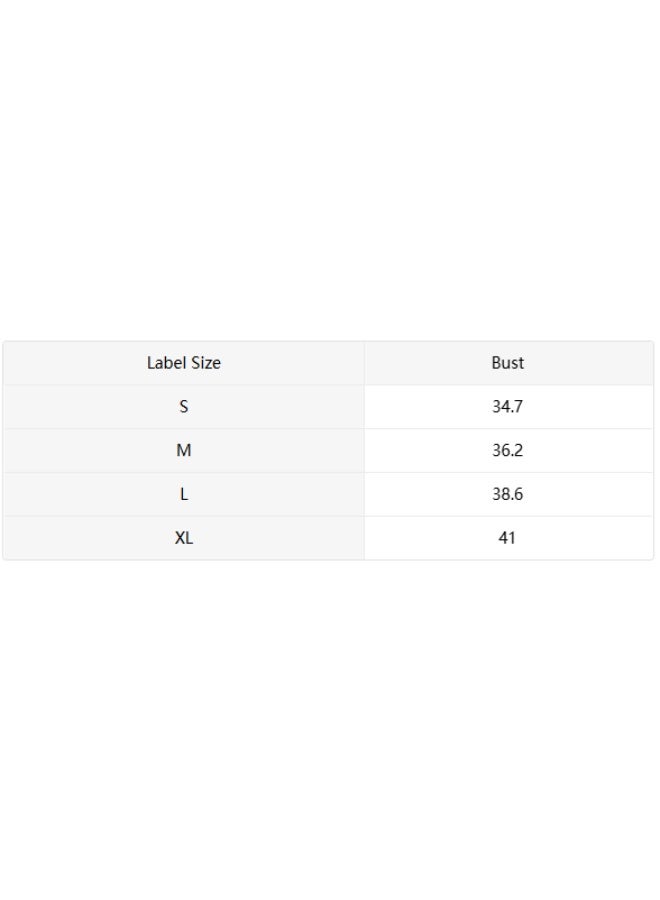Select the S size label cell
This screenshot has width=660, height=900.
point(184,406)
